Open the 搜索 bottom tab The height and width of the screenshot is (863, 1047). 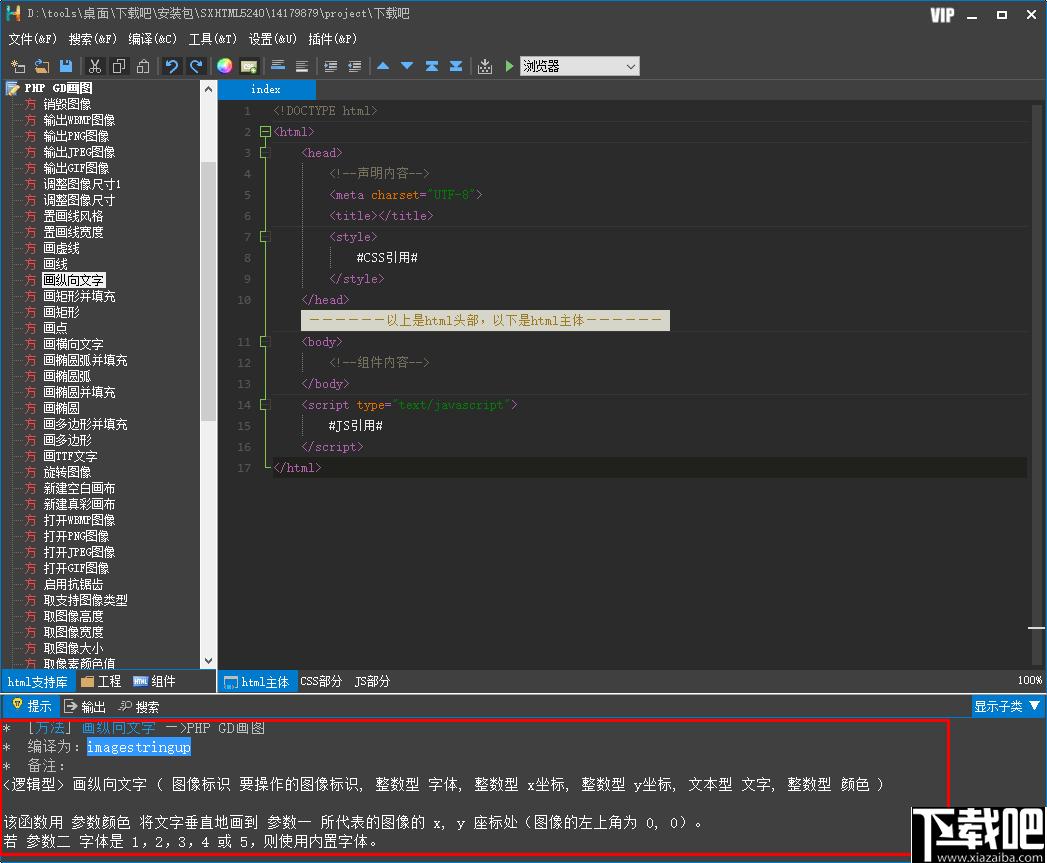140,707
